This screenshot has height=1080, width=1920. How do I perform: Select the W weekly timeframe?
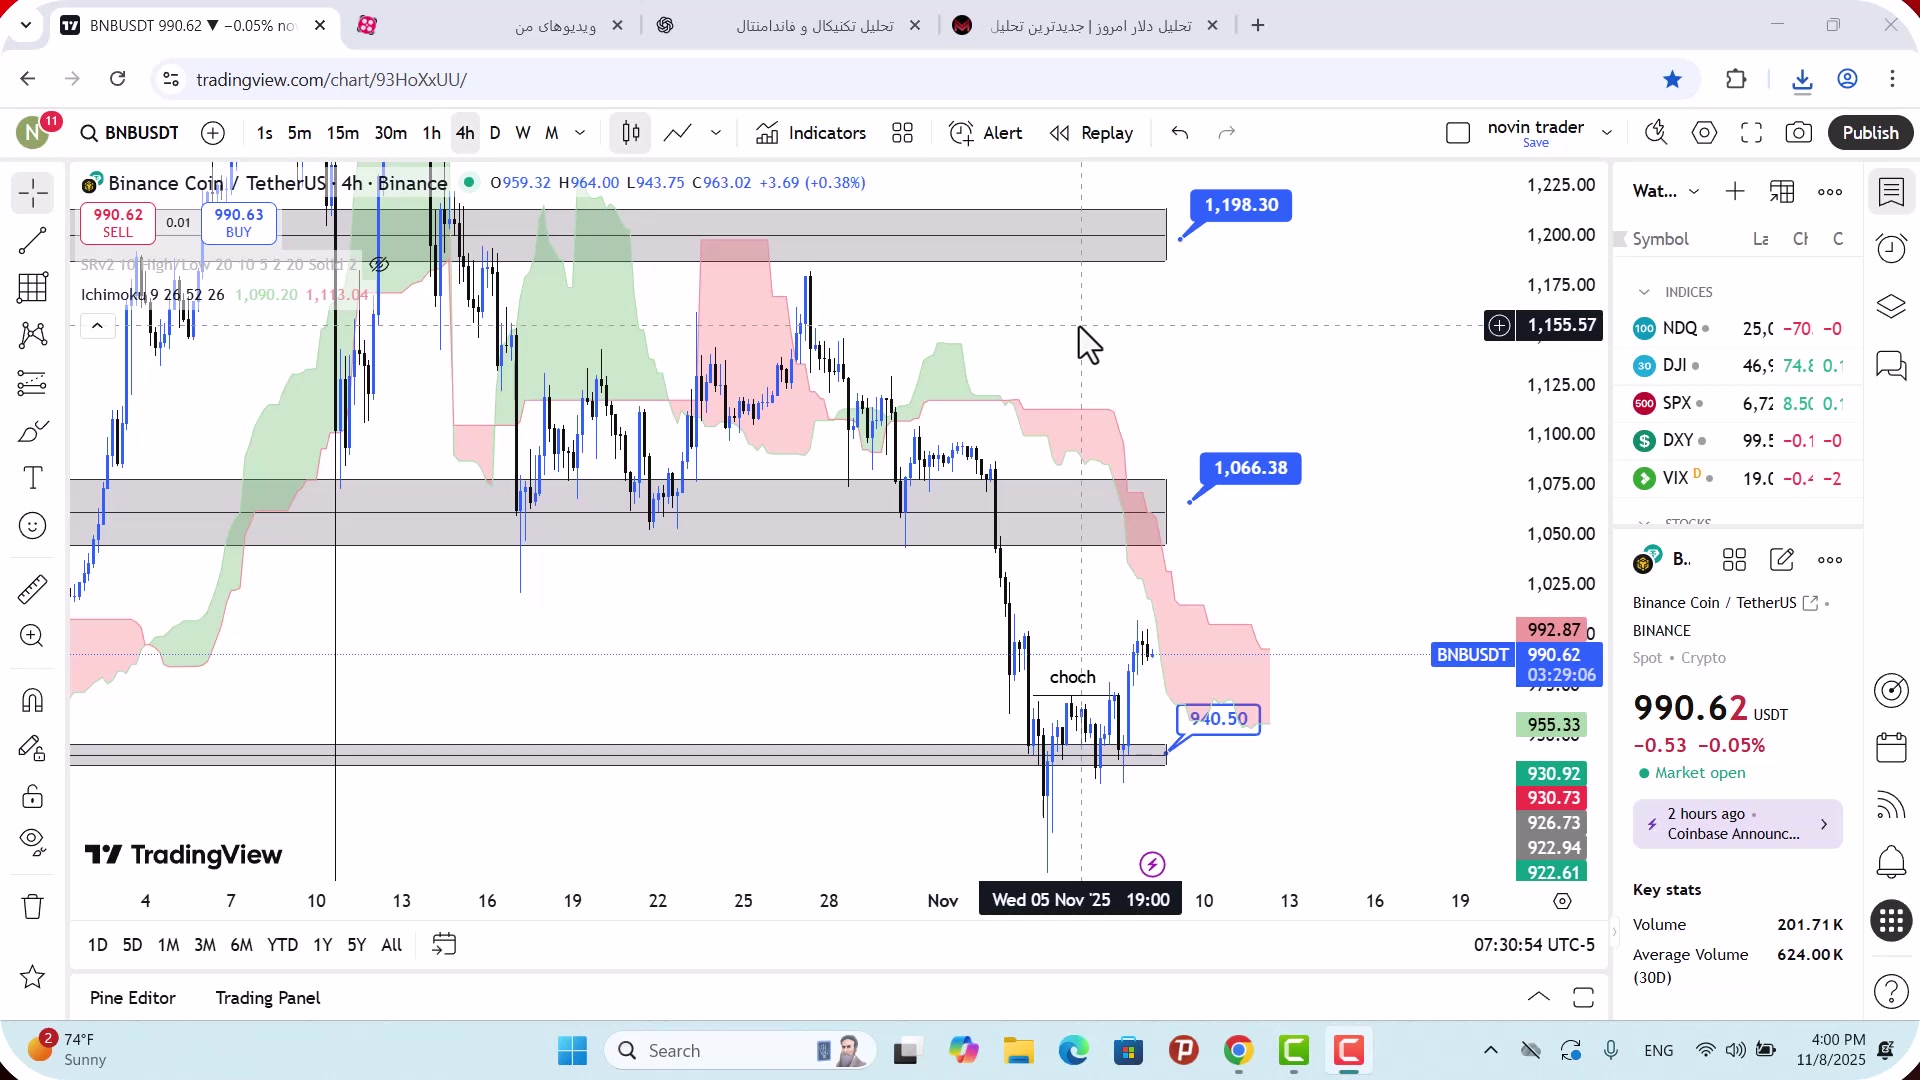click(x=522, y=133)
